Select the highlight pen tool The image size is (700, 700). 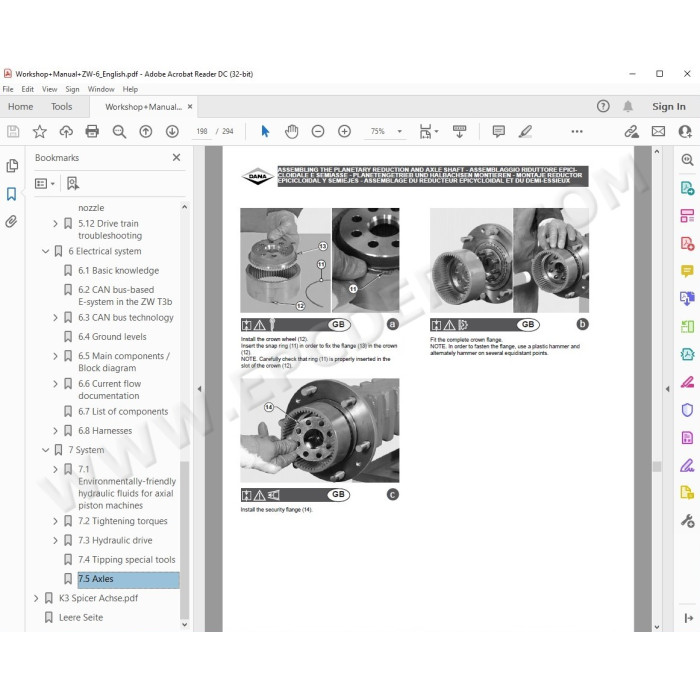(x=525, y=131)
